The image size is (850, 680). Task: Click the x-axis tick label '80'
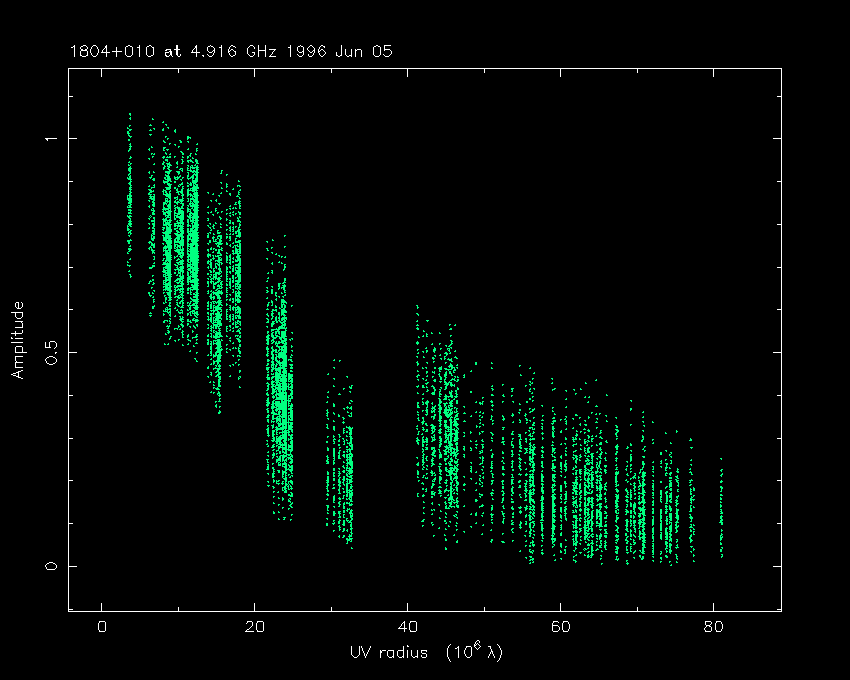(712, 628)
